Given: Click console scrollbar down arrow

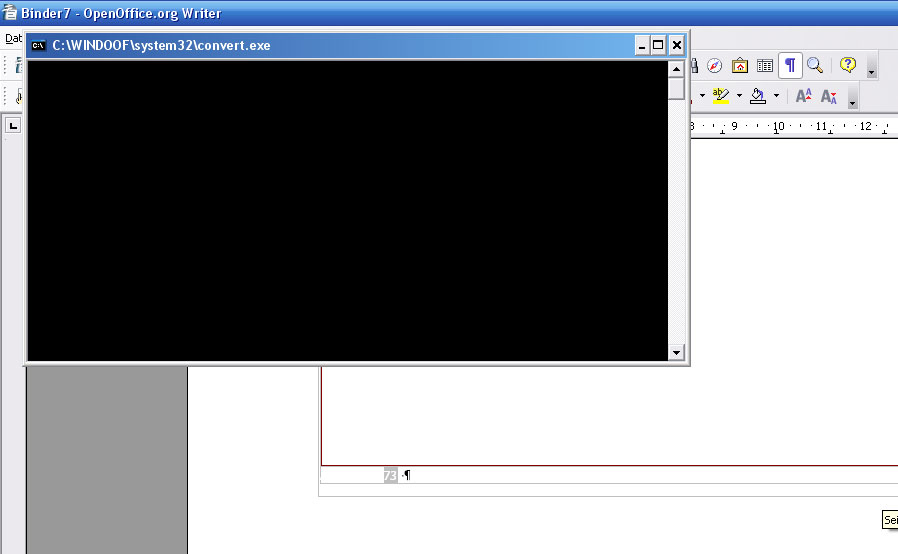Looking at the screenshot, I should 676,352.
